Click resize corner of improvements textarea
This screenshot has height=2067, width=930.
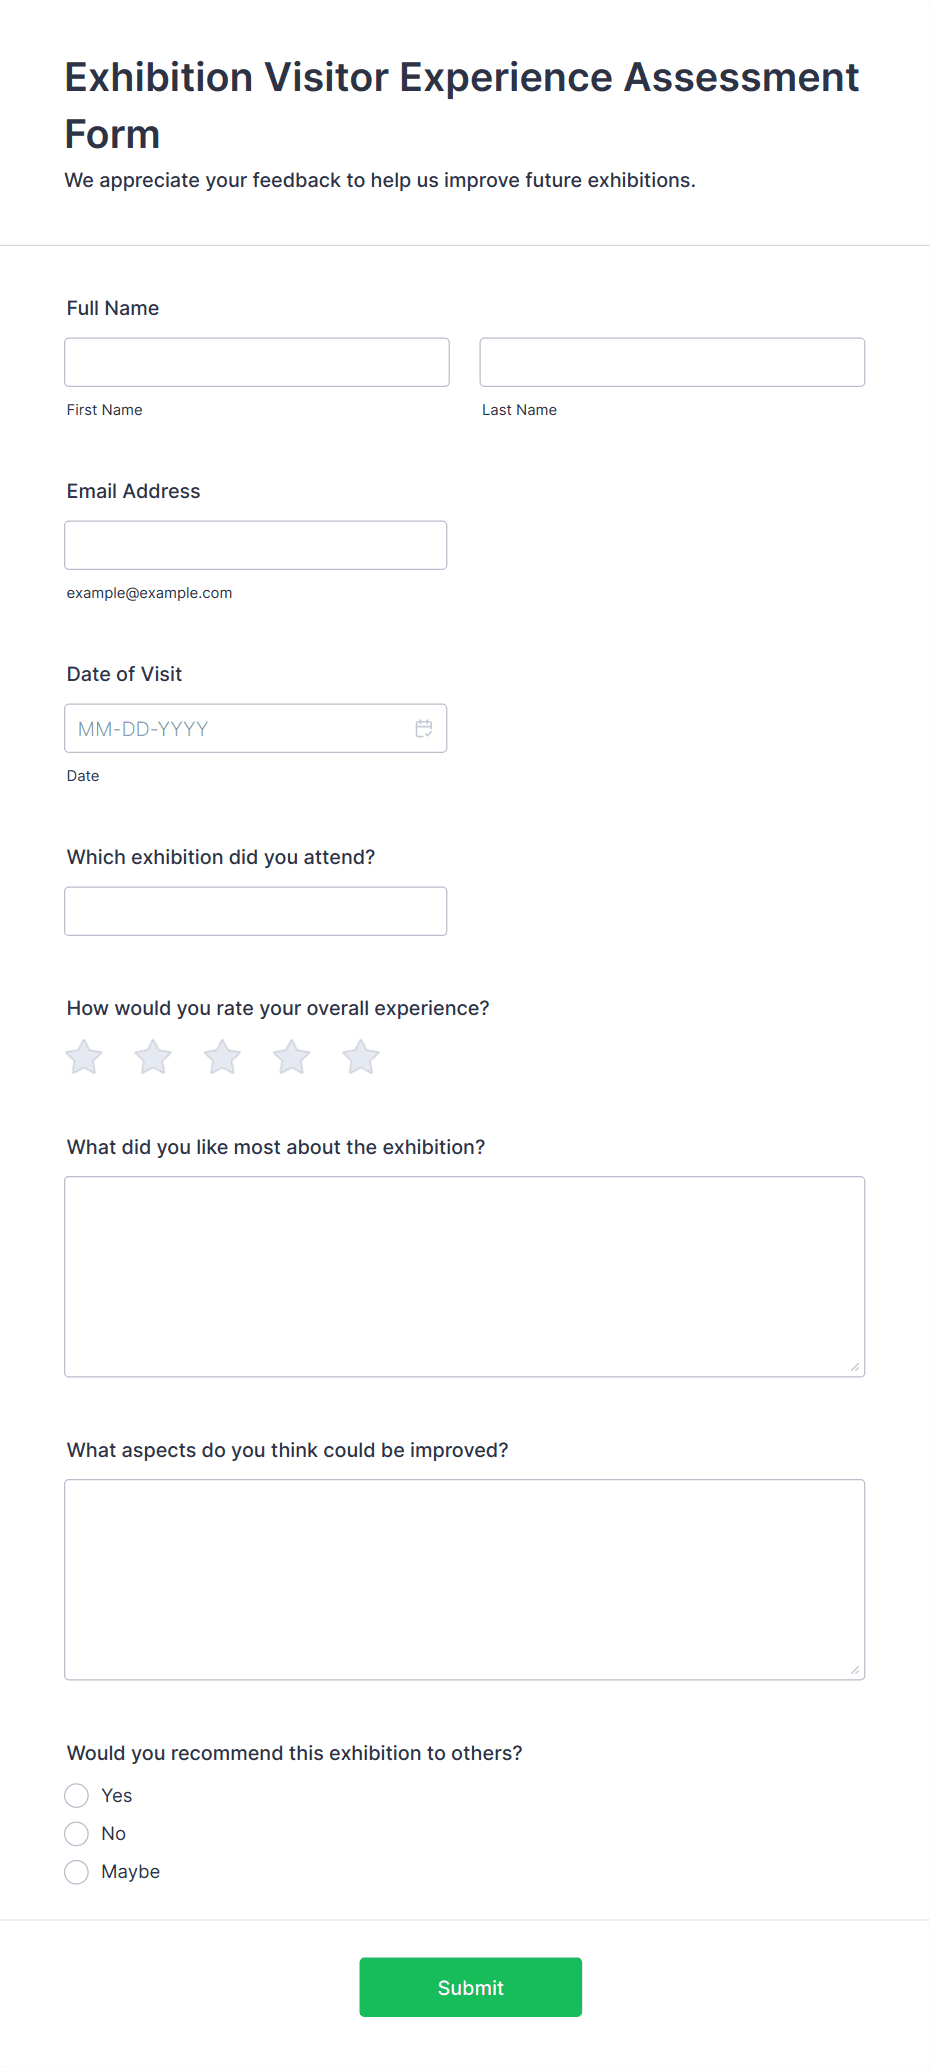(855, 1670)
